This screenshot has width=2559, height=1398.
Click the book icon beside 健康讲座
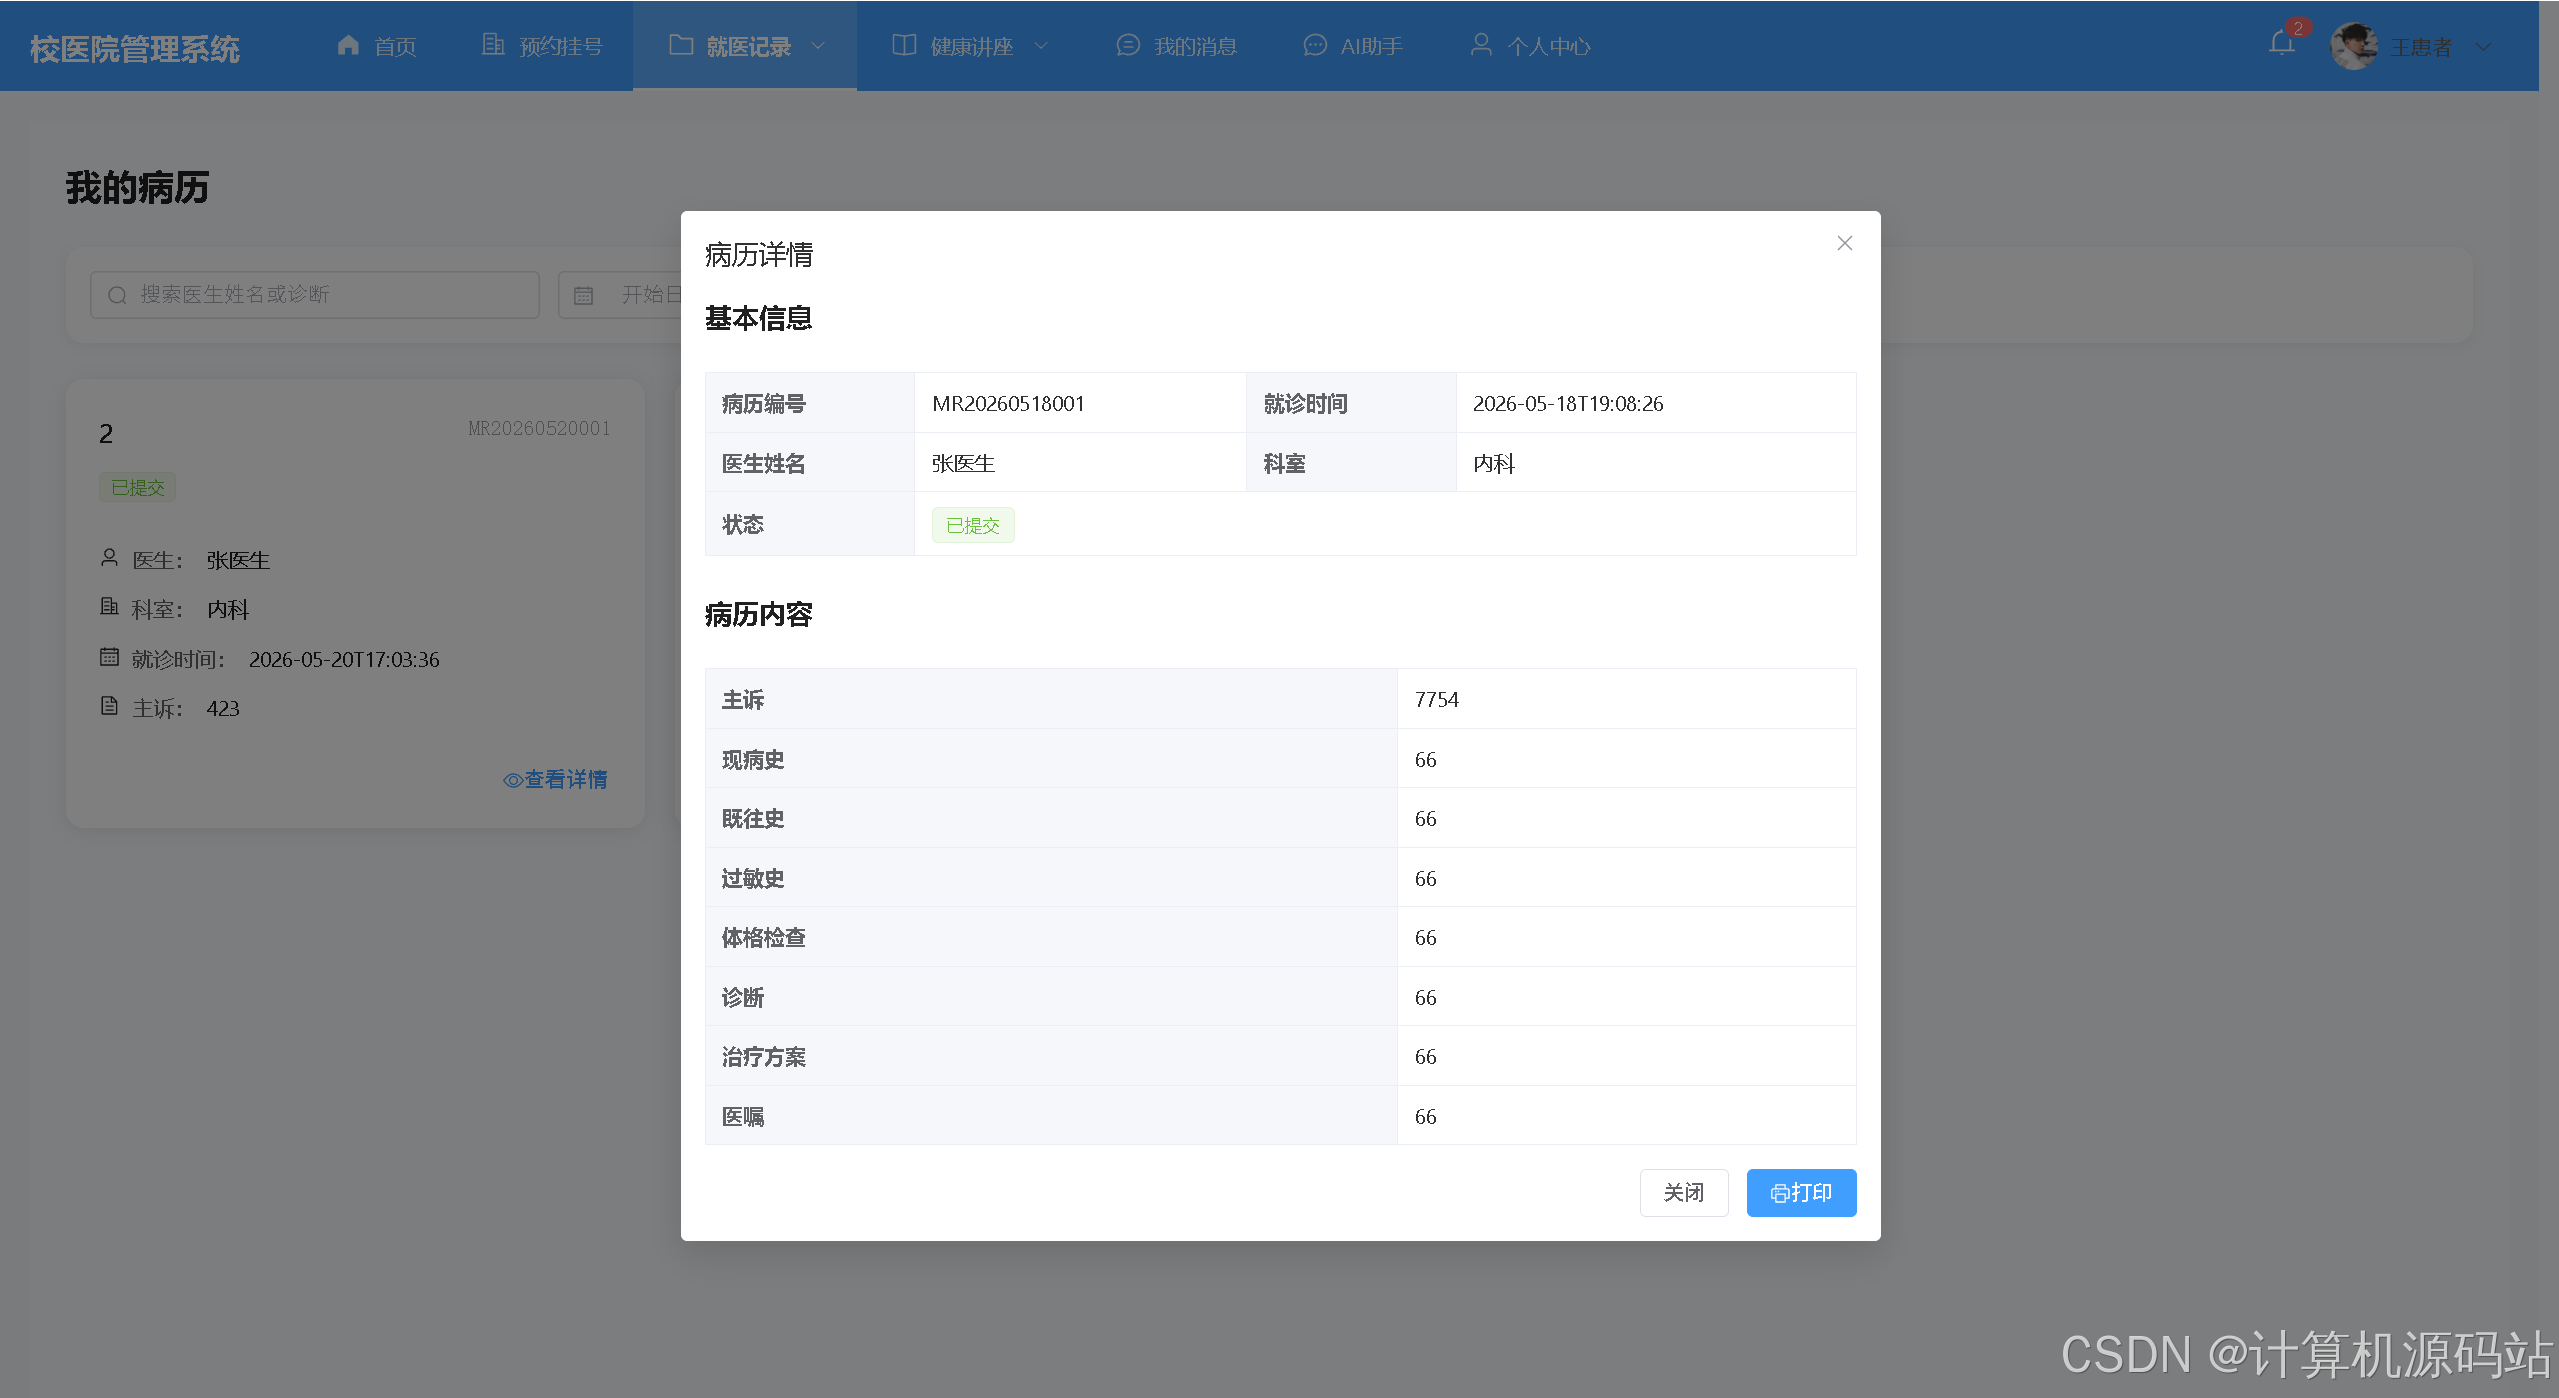904,45
